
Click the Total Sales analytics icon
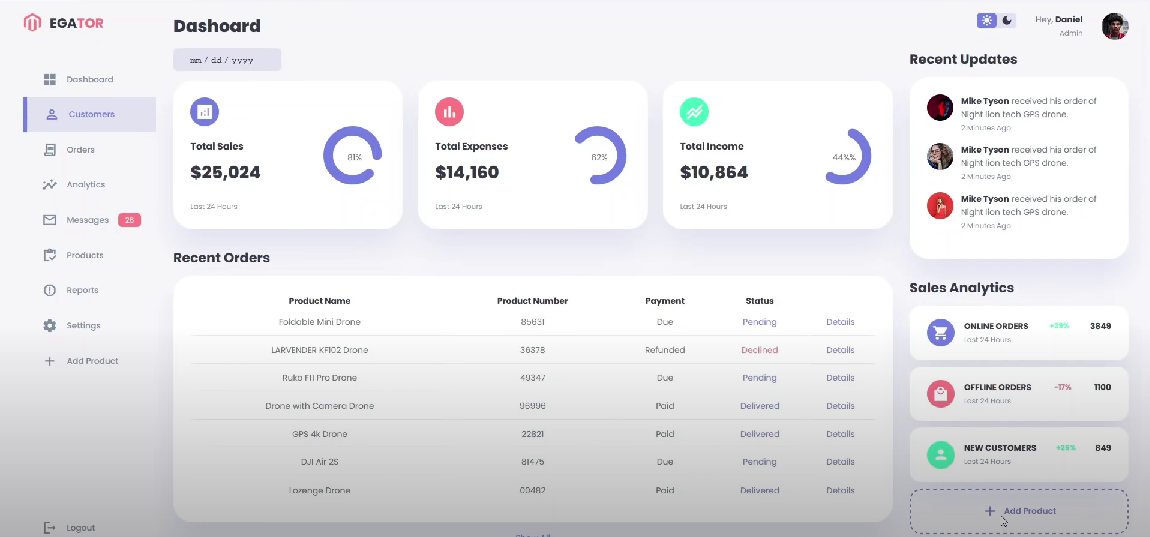point(205,112)
